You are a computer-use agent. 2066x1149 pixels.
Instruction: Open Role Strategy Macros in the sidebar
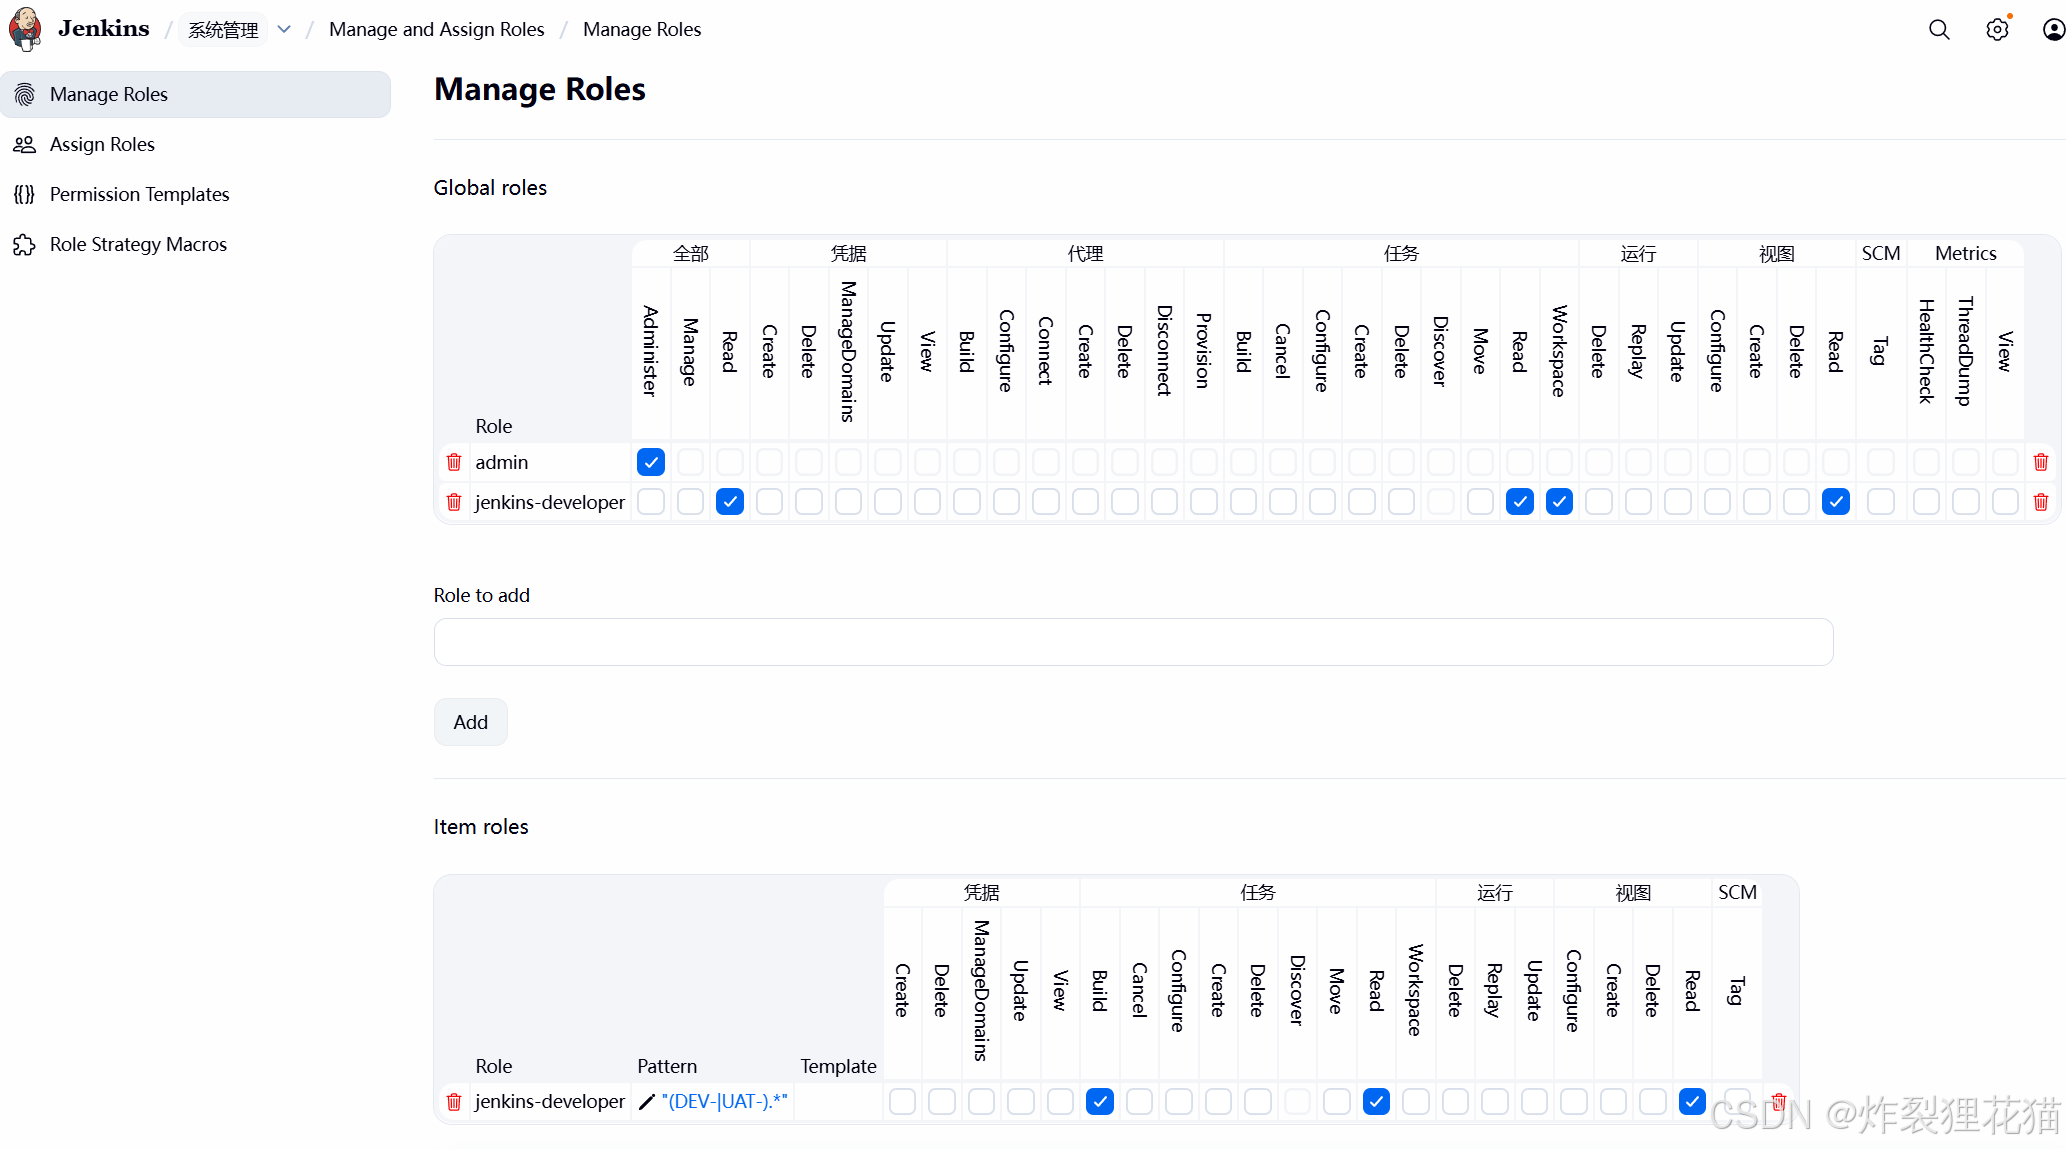click(x=138, y=244)
